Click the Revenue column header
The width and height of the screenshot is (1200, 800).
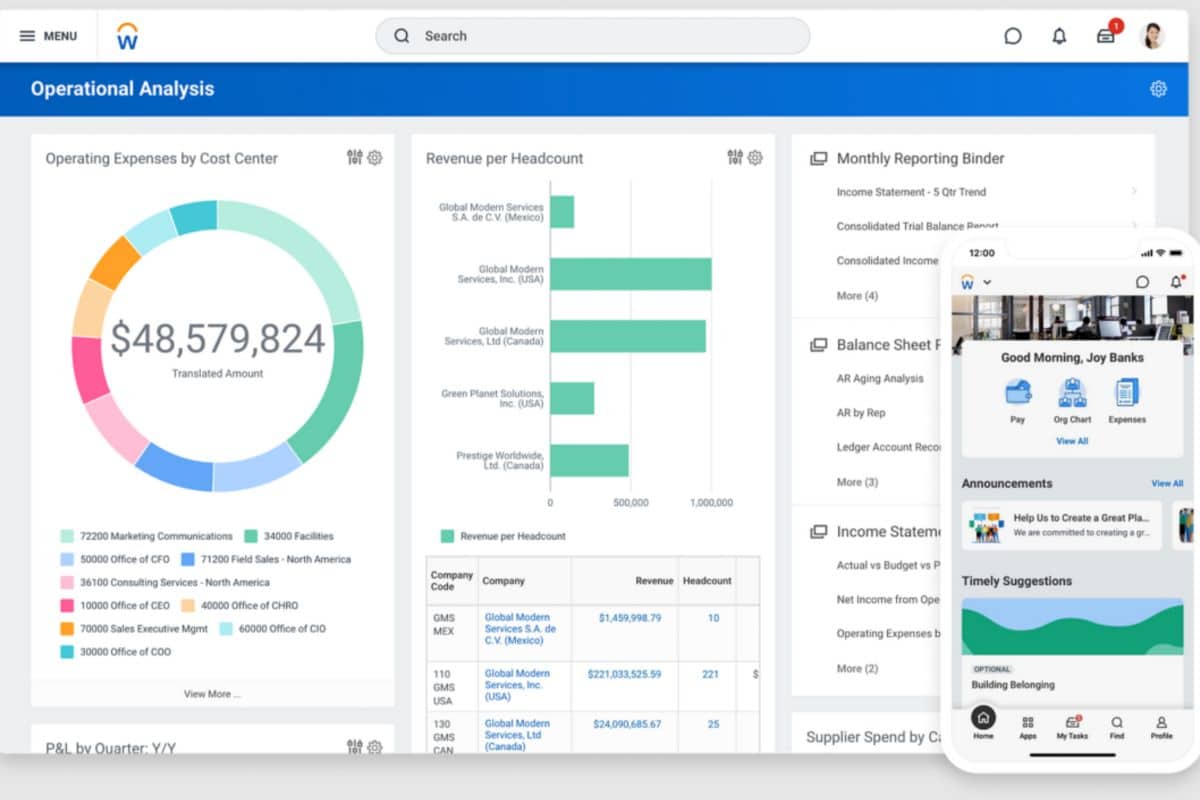point(654,580)
